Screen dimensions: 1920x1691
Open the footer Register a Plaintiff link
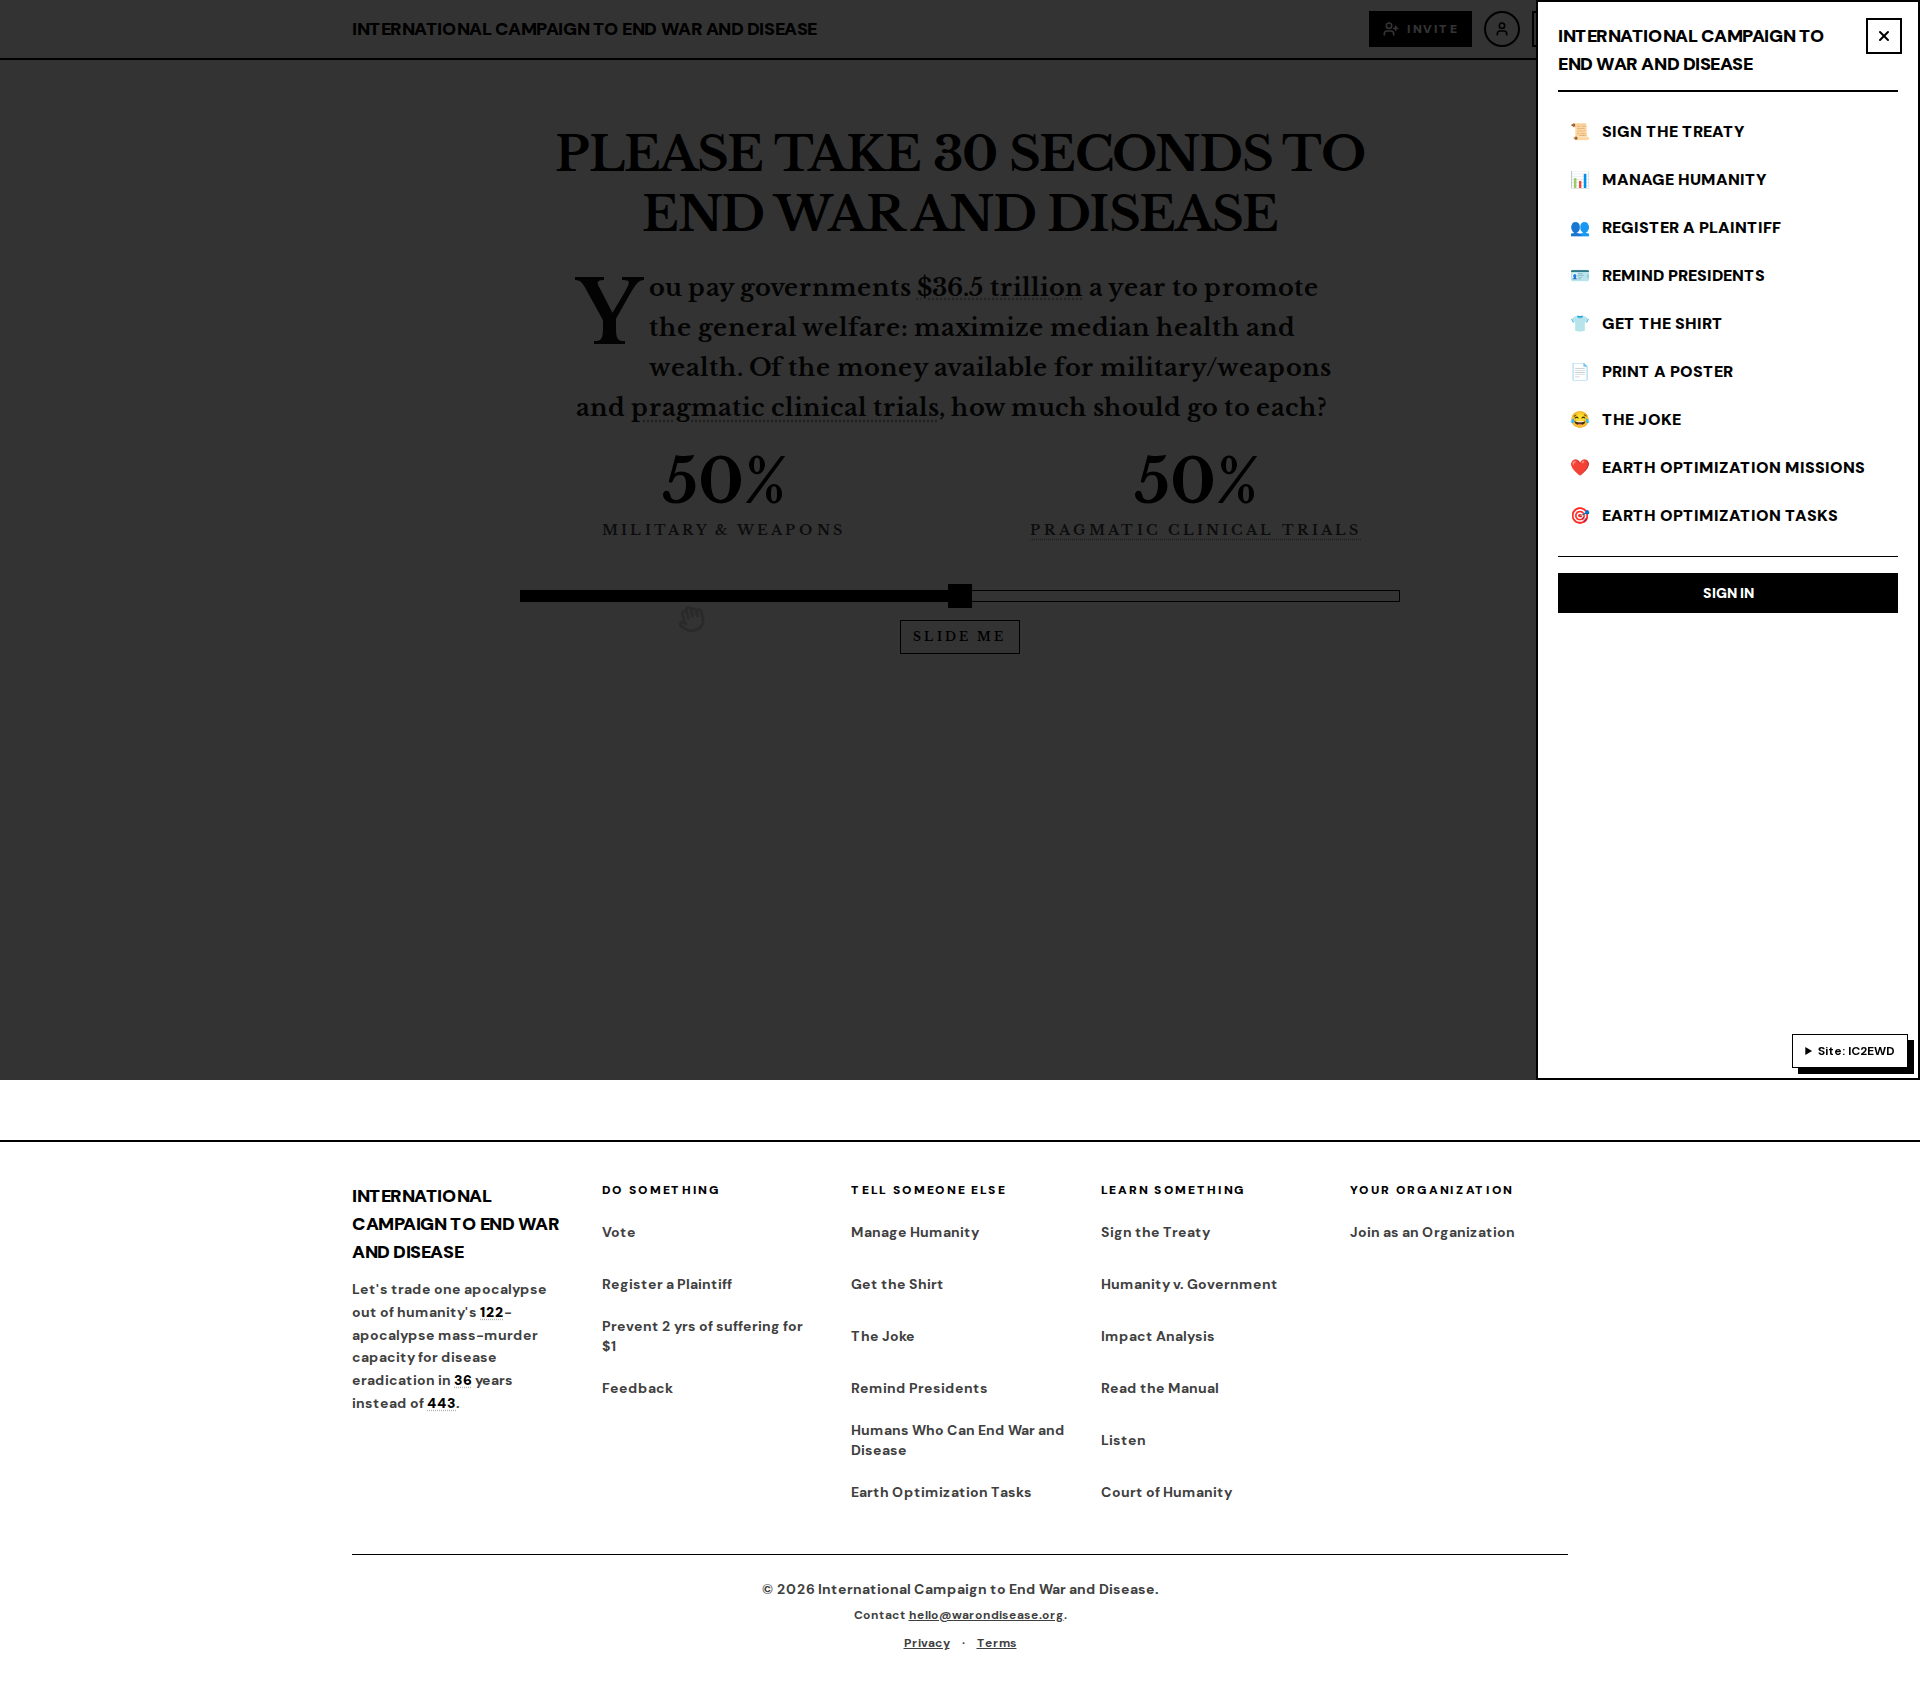click(666, 1284)
